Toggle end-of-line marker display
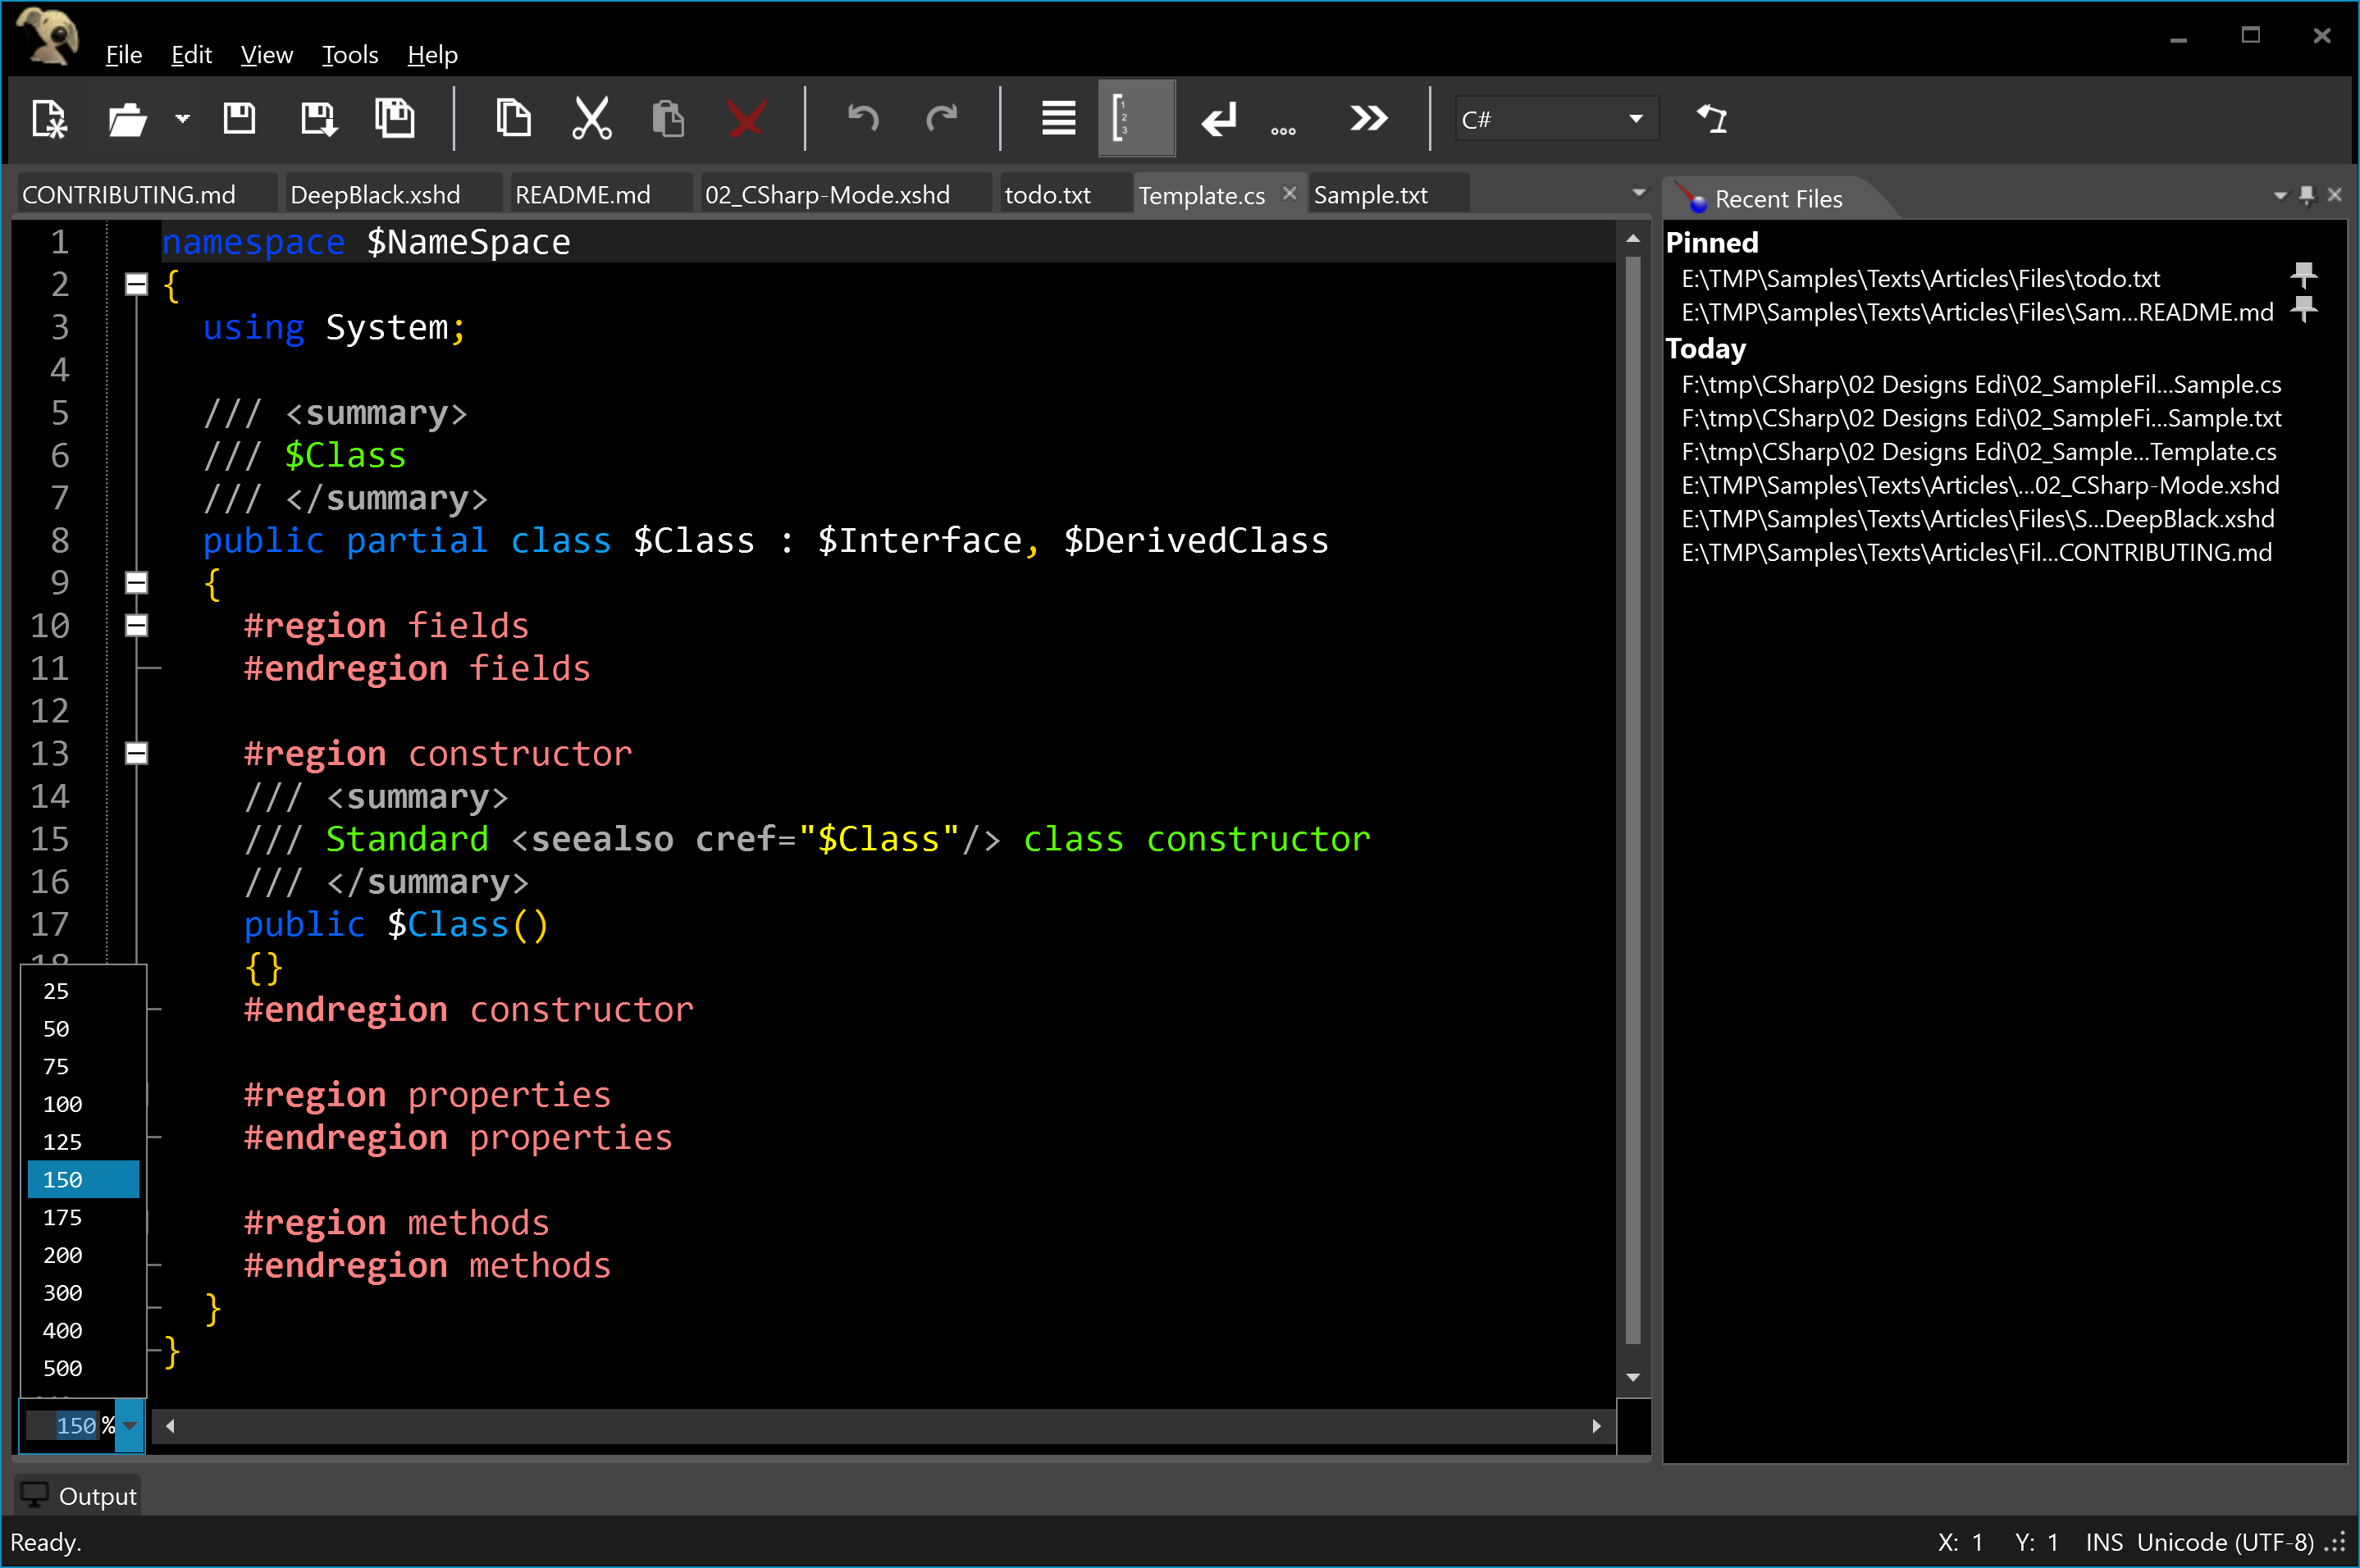Viewport: 2360px width, 1568px height. [1219, 119]
